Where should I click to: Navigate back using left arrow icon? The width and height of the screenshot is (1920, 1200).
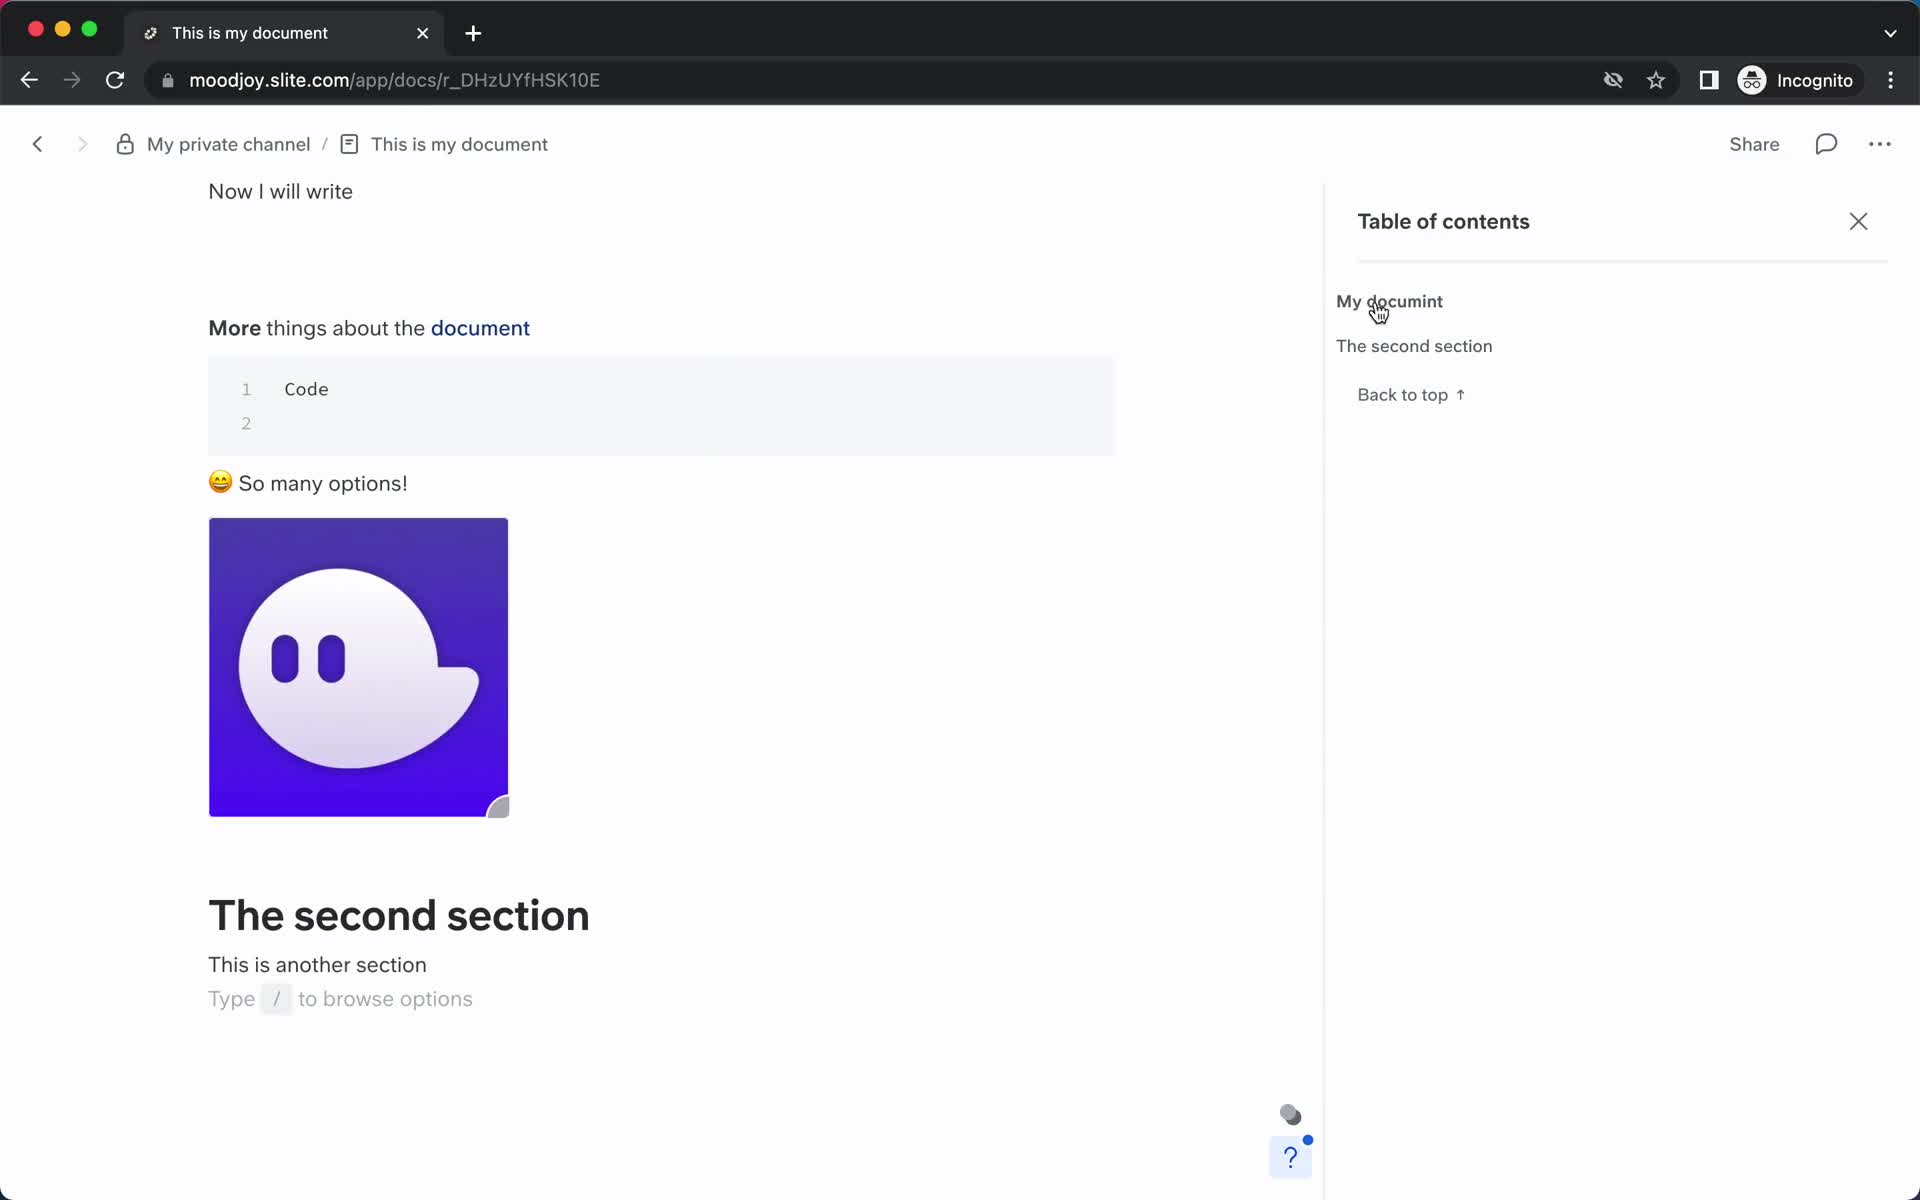[37, 144]
